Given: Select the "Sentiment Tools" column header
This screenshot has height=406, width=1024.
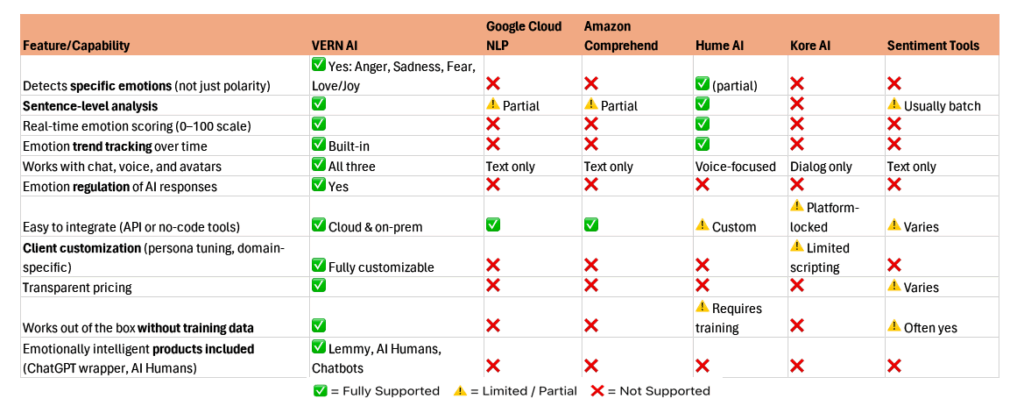Looking at the screenshot, I should 930,46.
